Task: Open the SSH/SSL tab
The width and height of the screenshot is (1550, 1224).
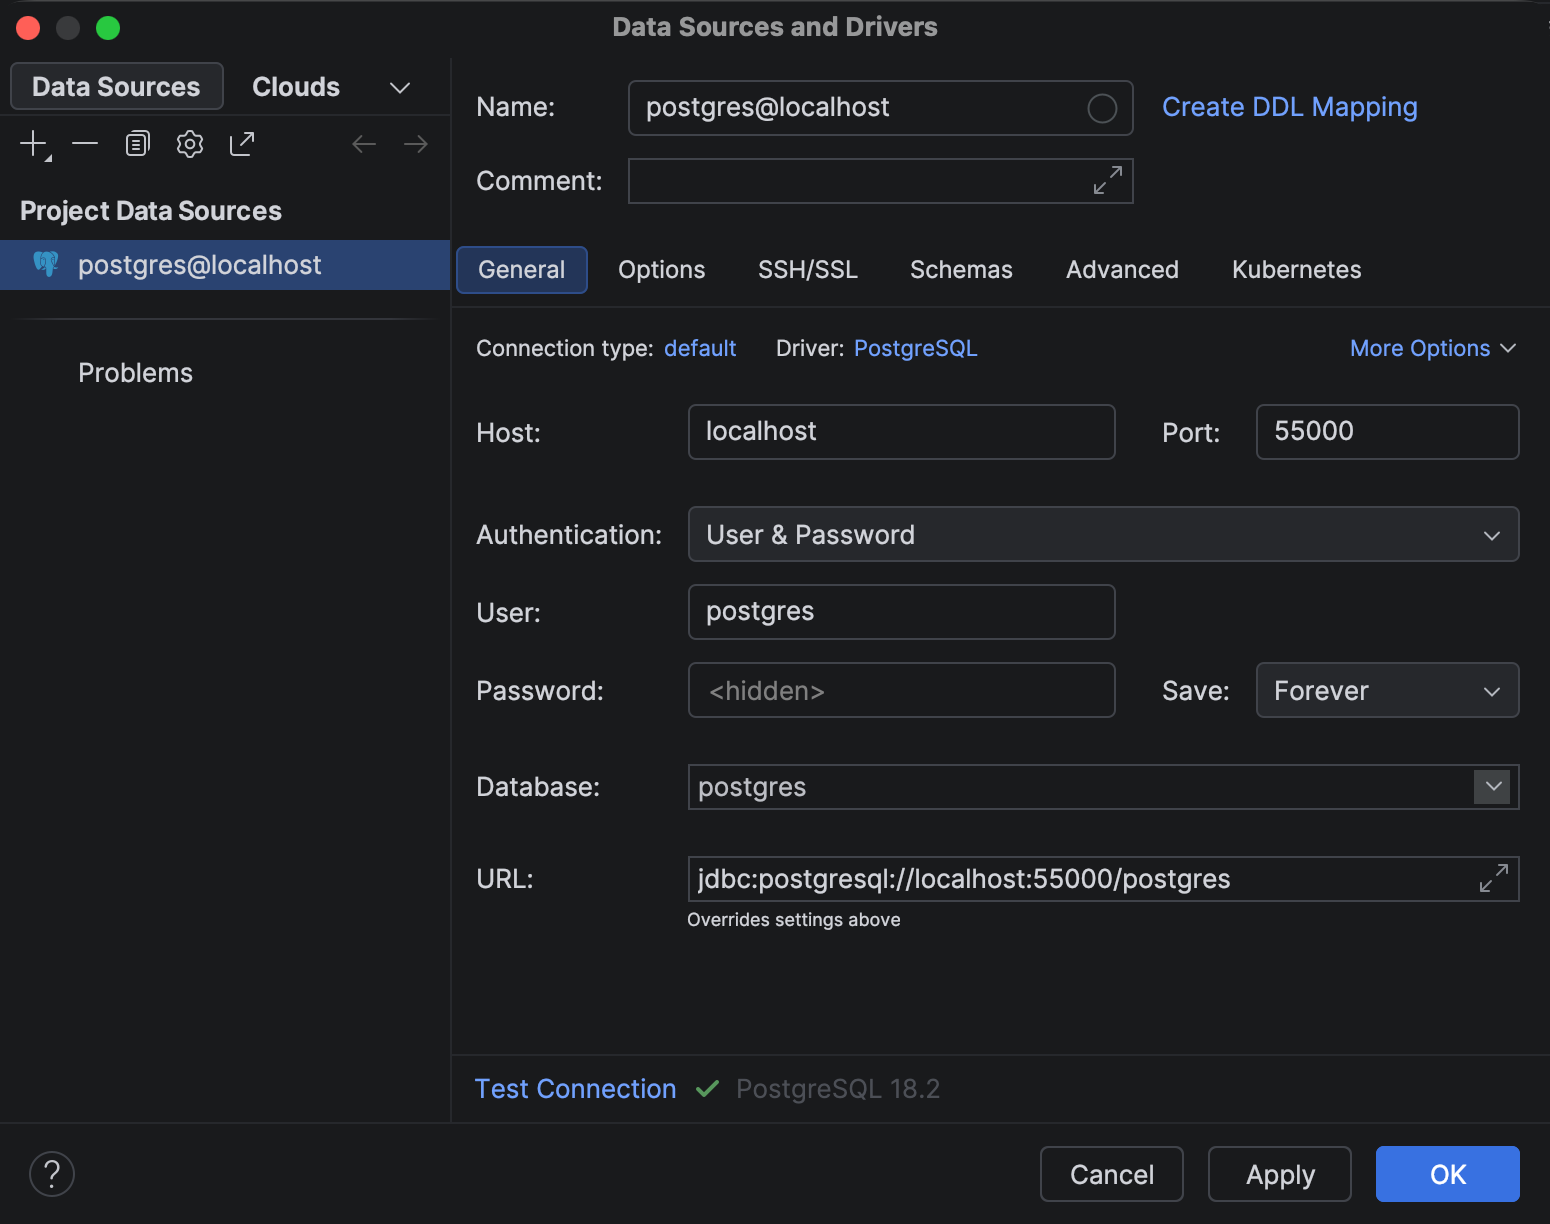Action: tap(808, 270)
